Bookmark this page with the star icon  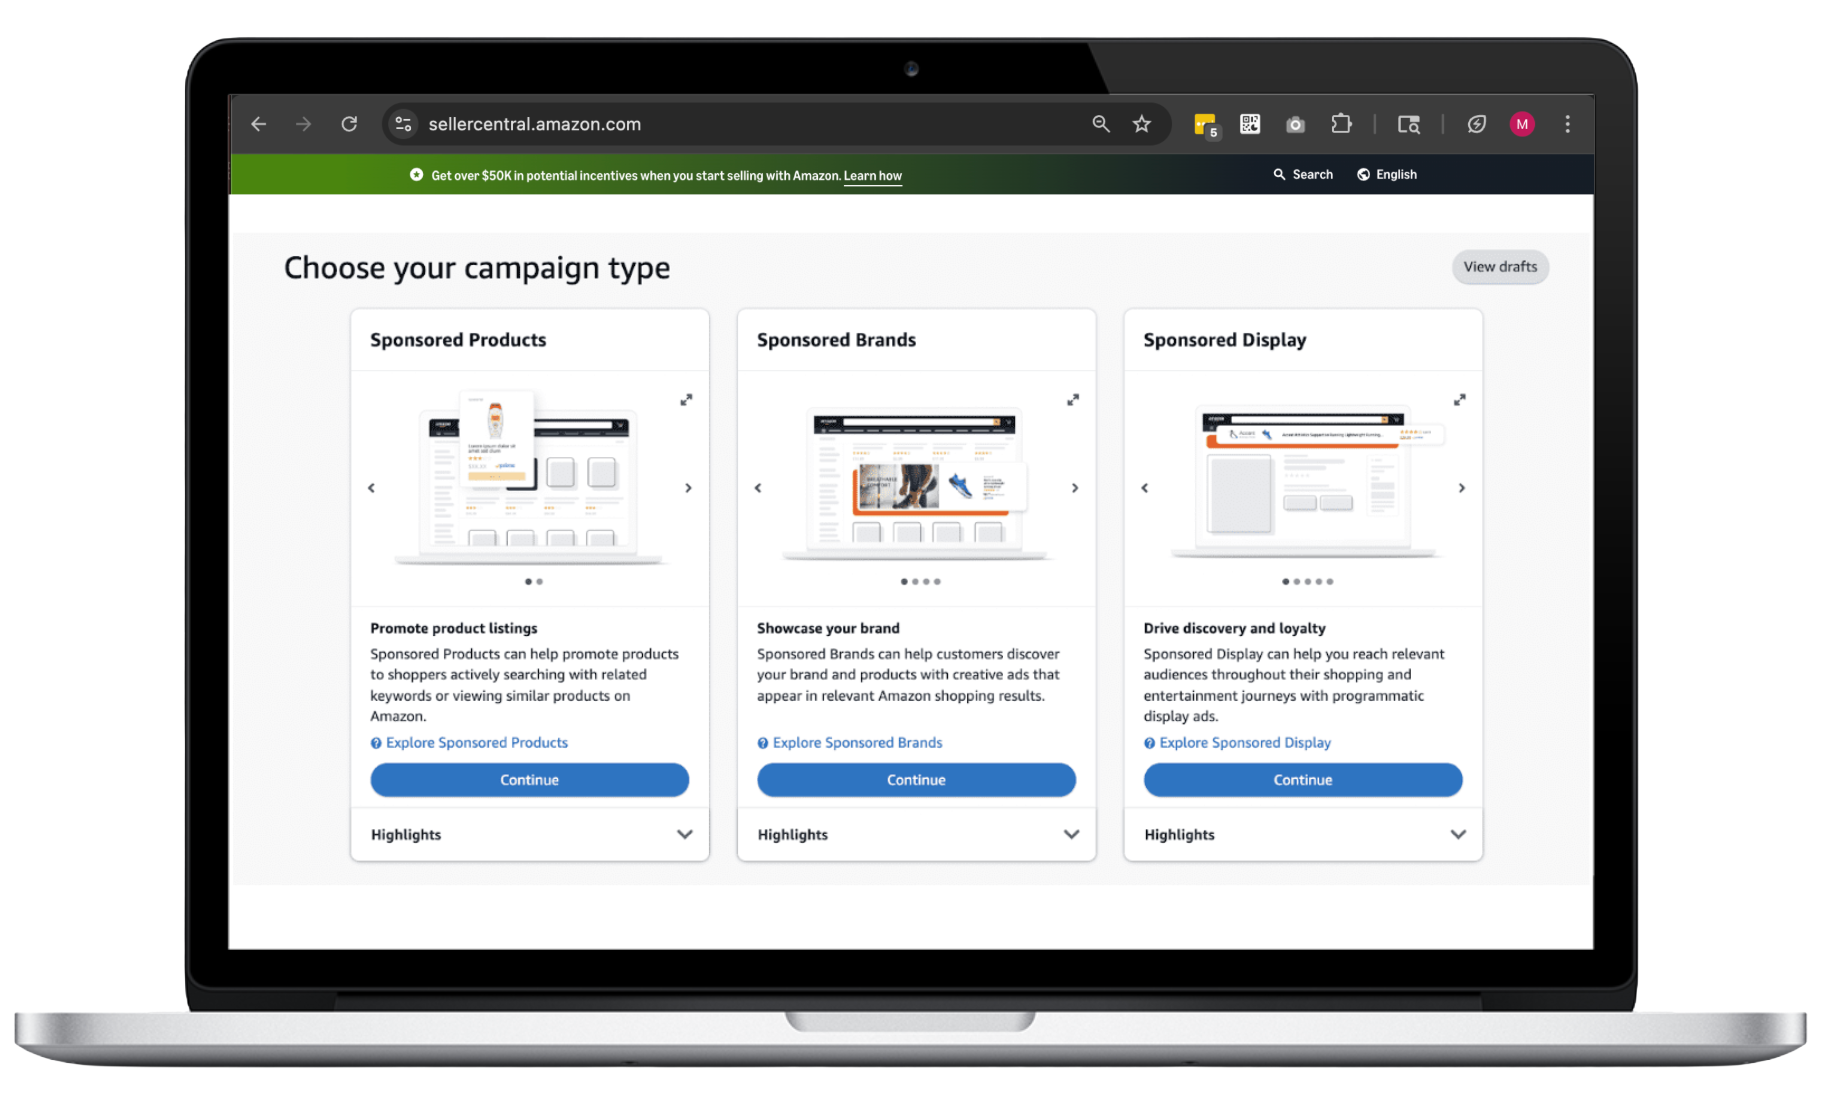[x=1140, y=123]
